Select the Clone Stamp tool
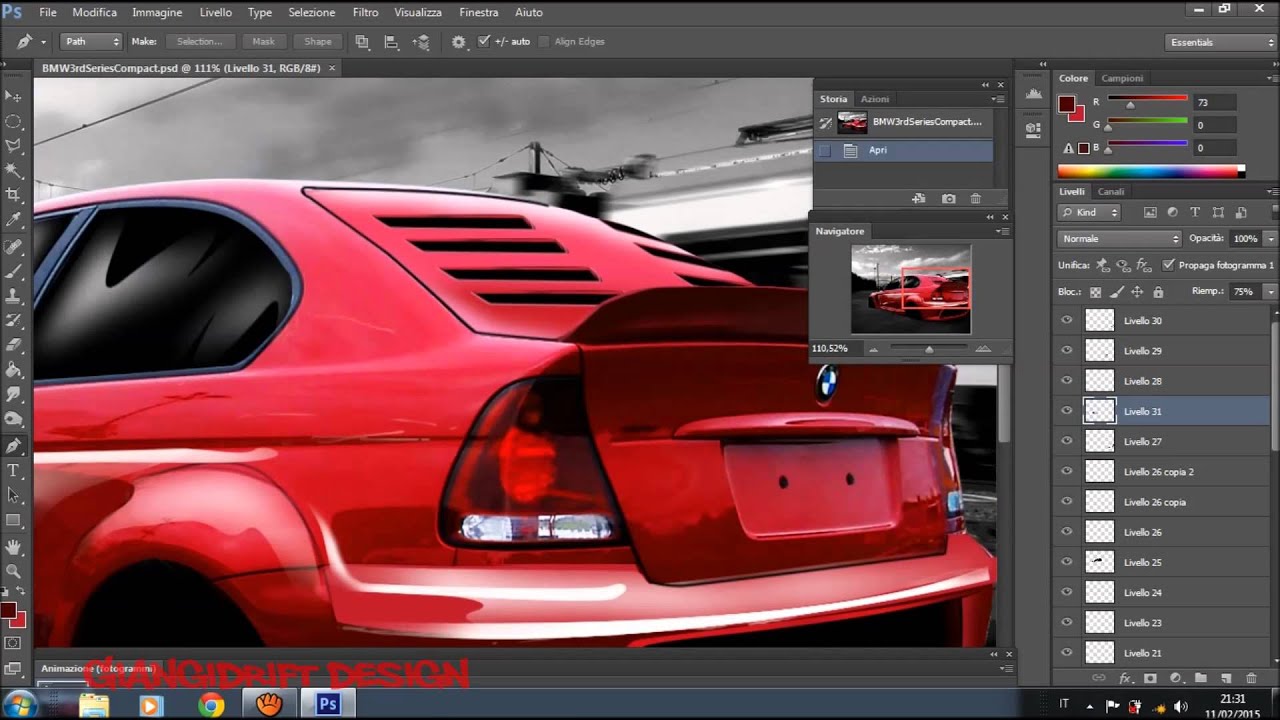Image resolution: width=1280 pixels, height=720 pixels. [x=14, y=296]
